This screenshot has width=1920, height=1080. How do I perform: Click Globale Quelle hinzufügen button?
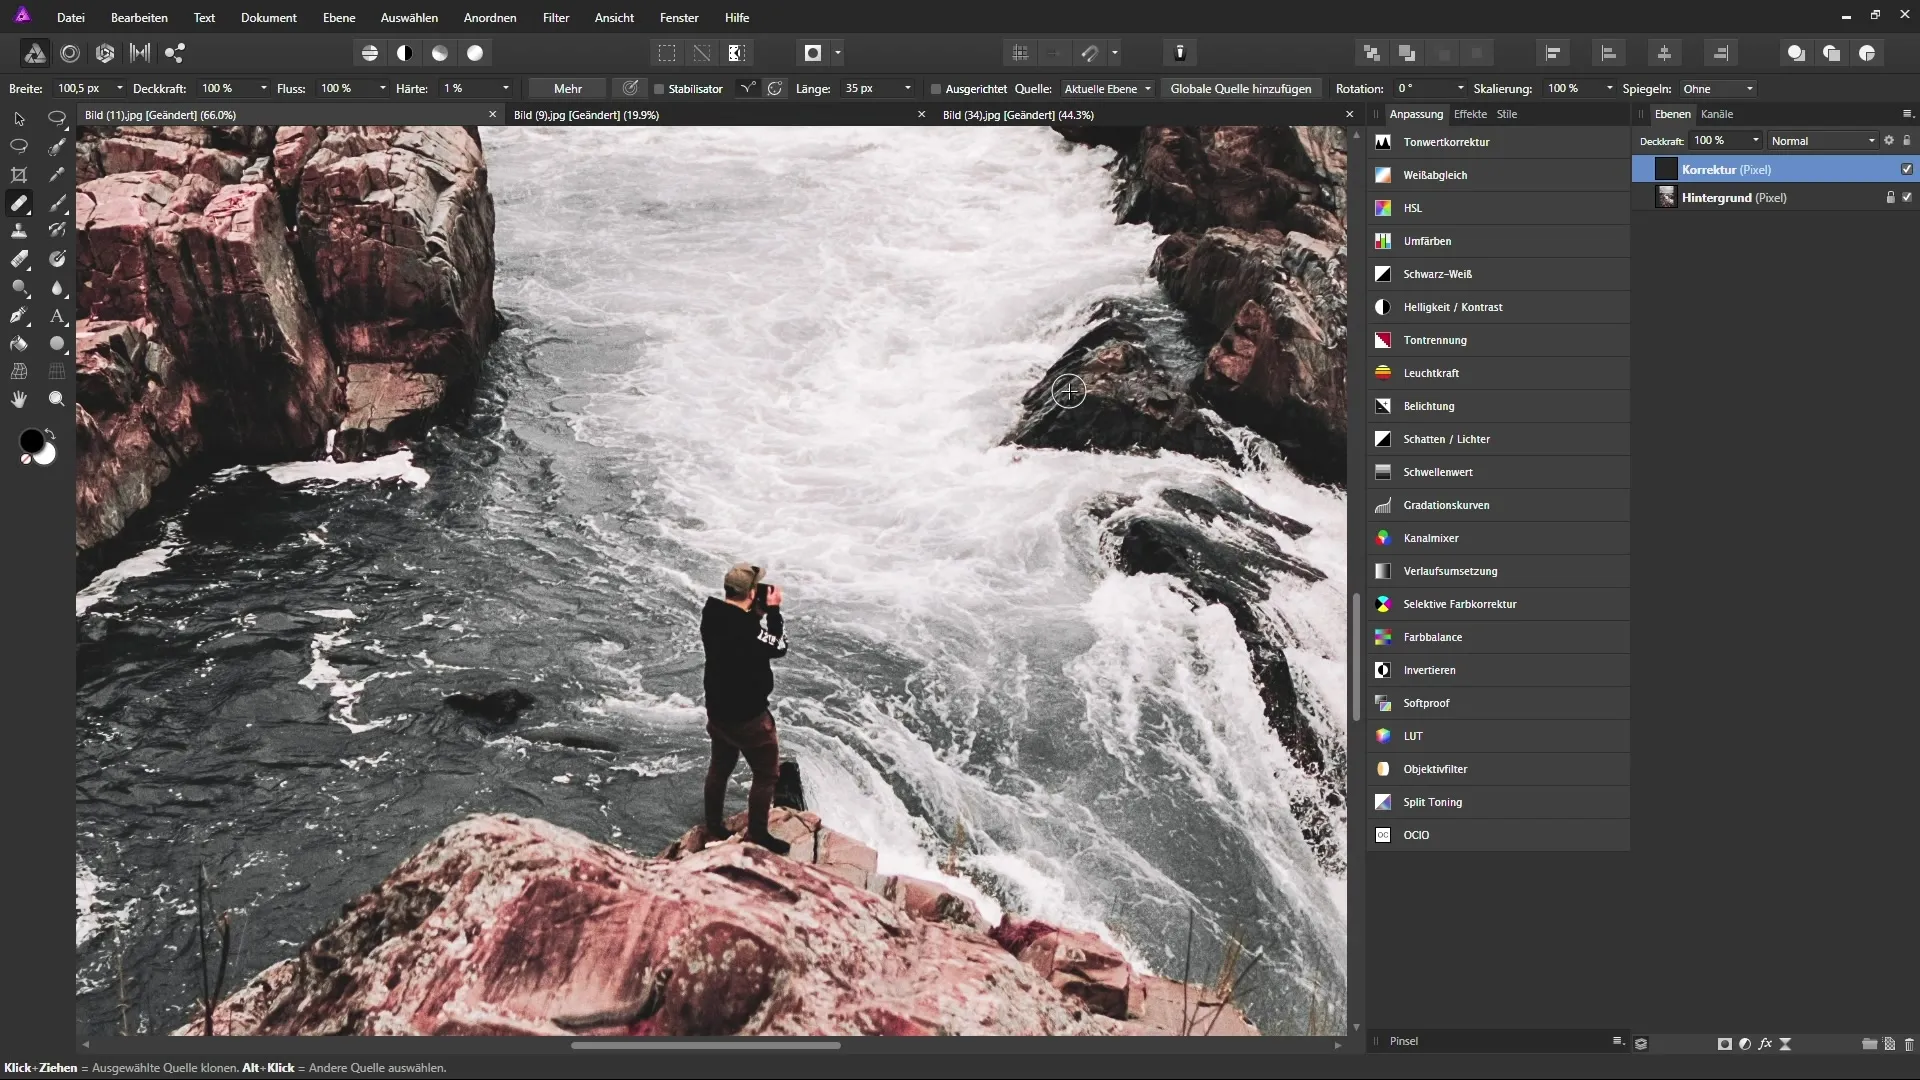point(1241,89)
